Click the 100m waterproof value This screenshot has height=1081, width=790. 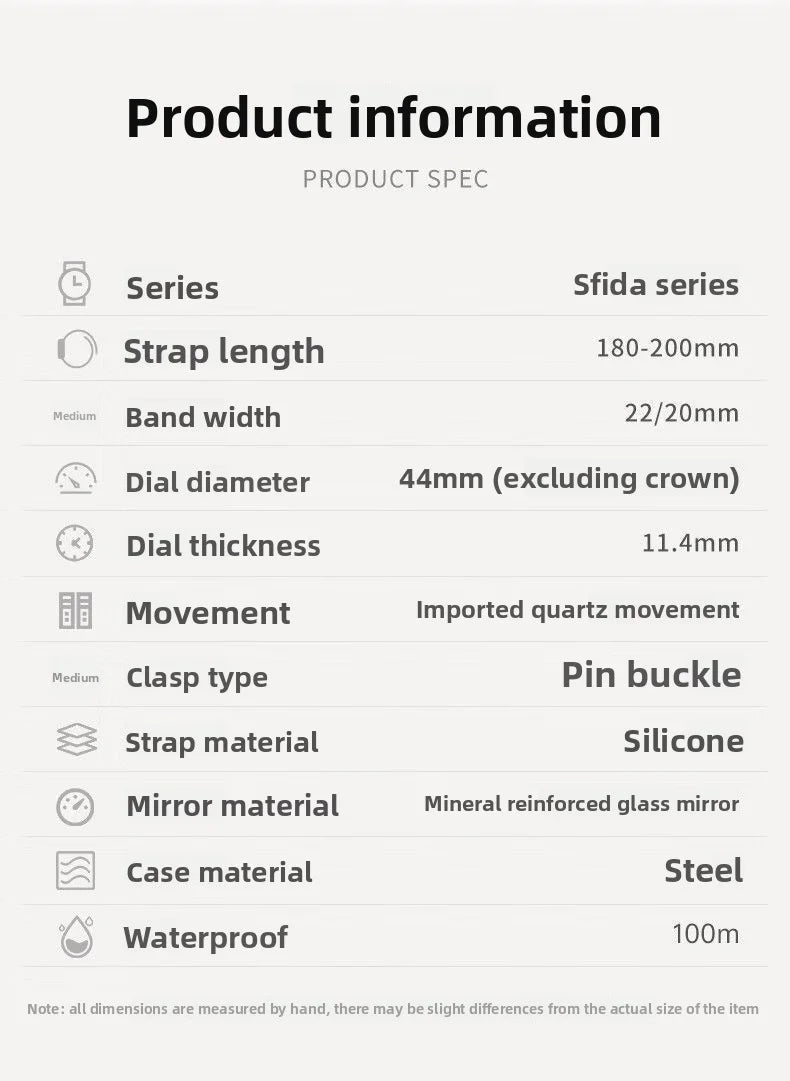click(x=705, y=935)
